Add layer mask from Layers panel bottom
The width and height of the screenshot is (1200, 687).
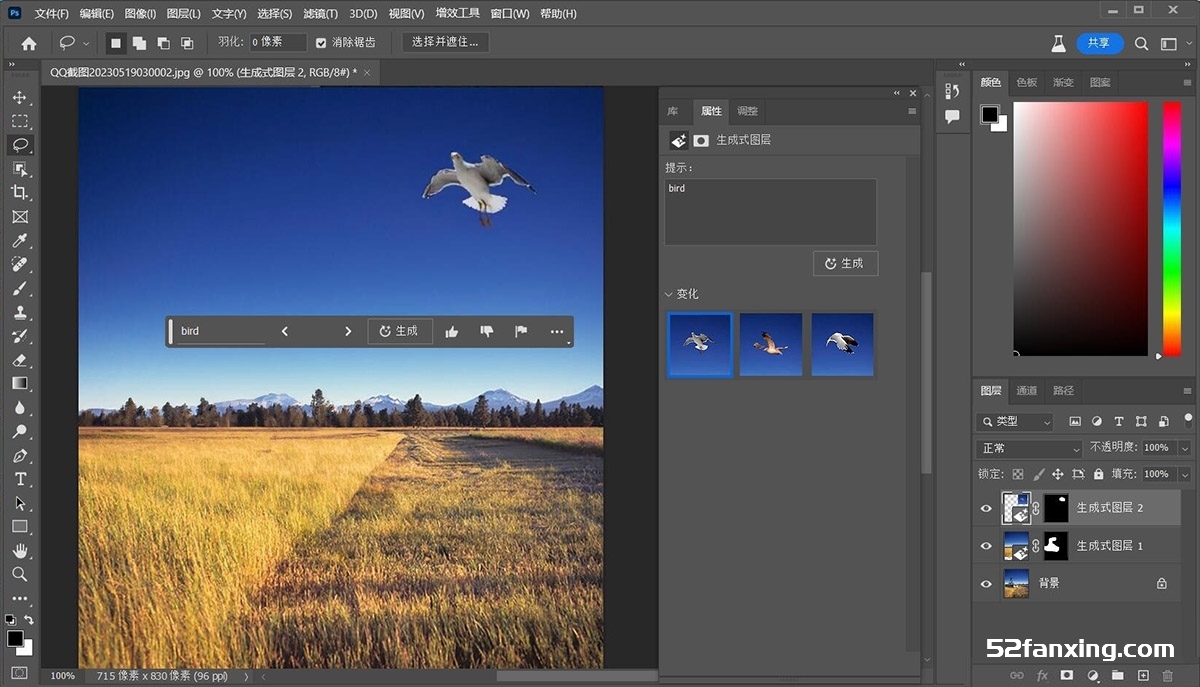point(1067,676)
